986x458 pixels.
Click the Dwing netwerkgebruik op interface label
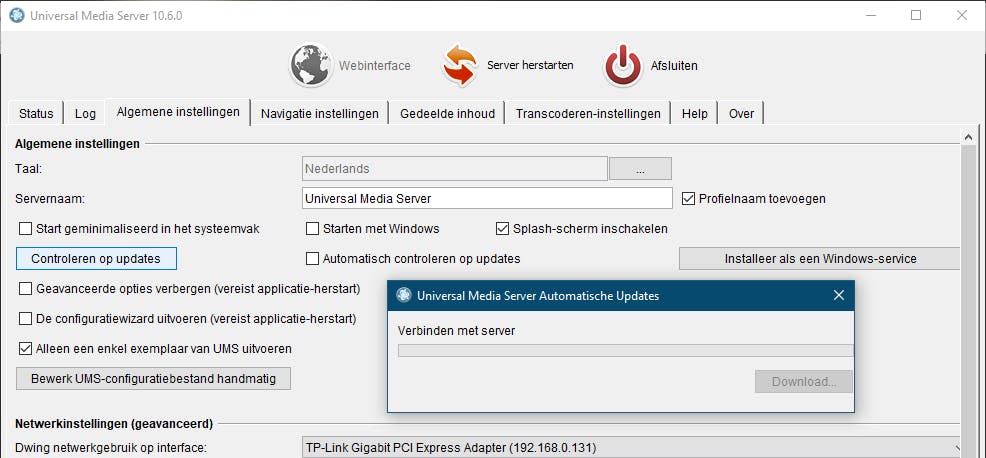click(x=111, y=449)
